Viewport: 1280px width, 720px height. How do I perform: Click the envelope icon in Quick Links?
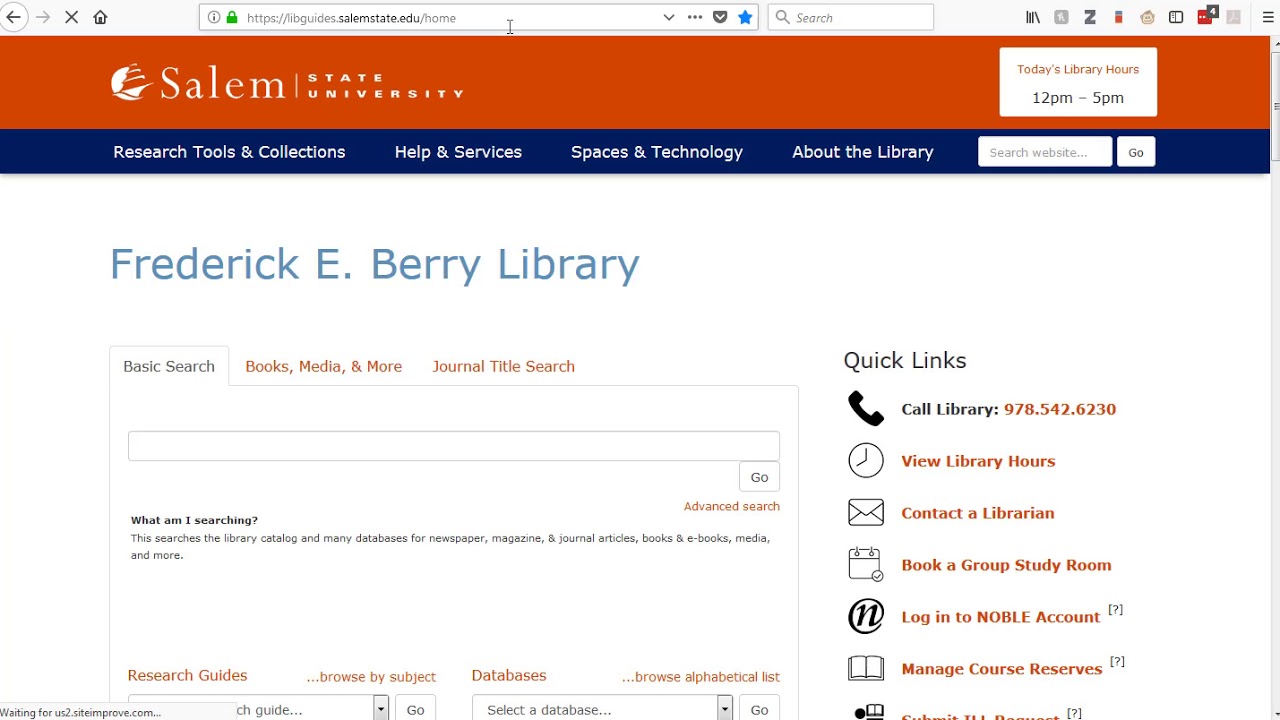click(866, 513)
